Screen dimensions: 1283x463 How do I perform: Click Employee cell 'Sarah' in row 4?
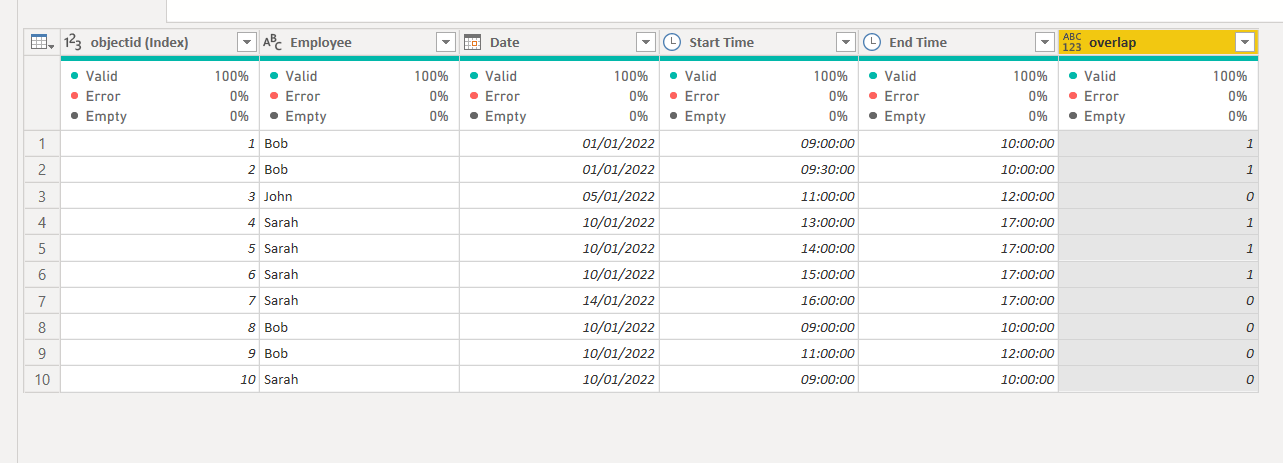point(359,222)
